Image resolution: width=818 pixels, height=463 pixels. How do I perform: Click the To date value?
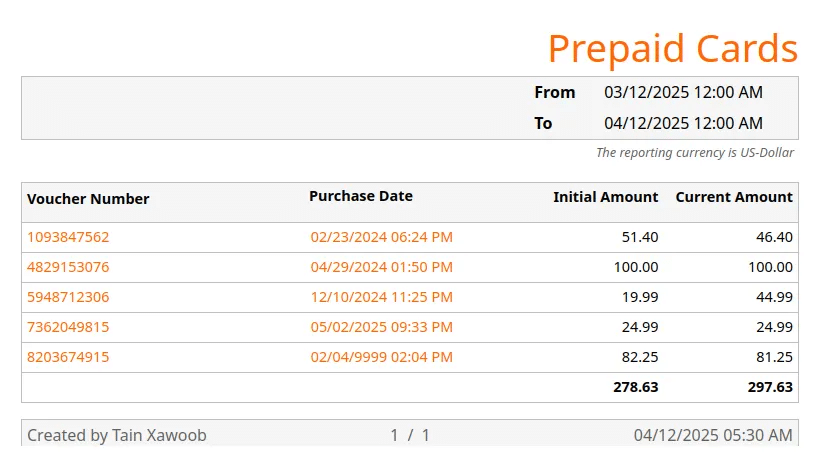(683, 123)
